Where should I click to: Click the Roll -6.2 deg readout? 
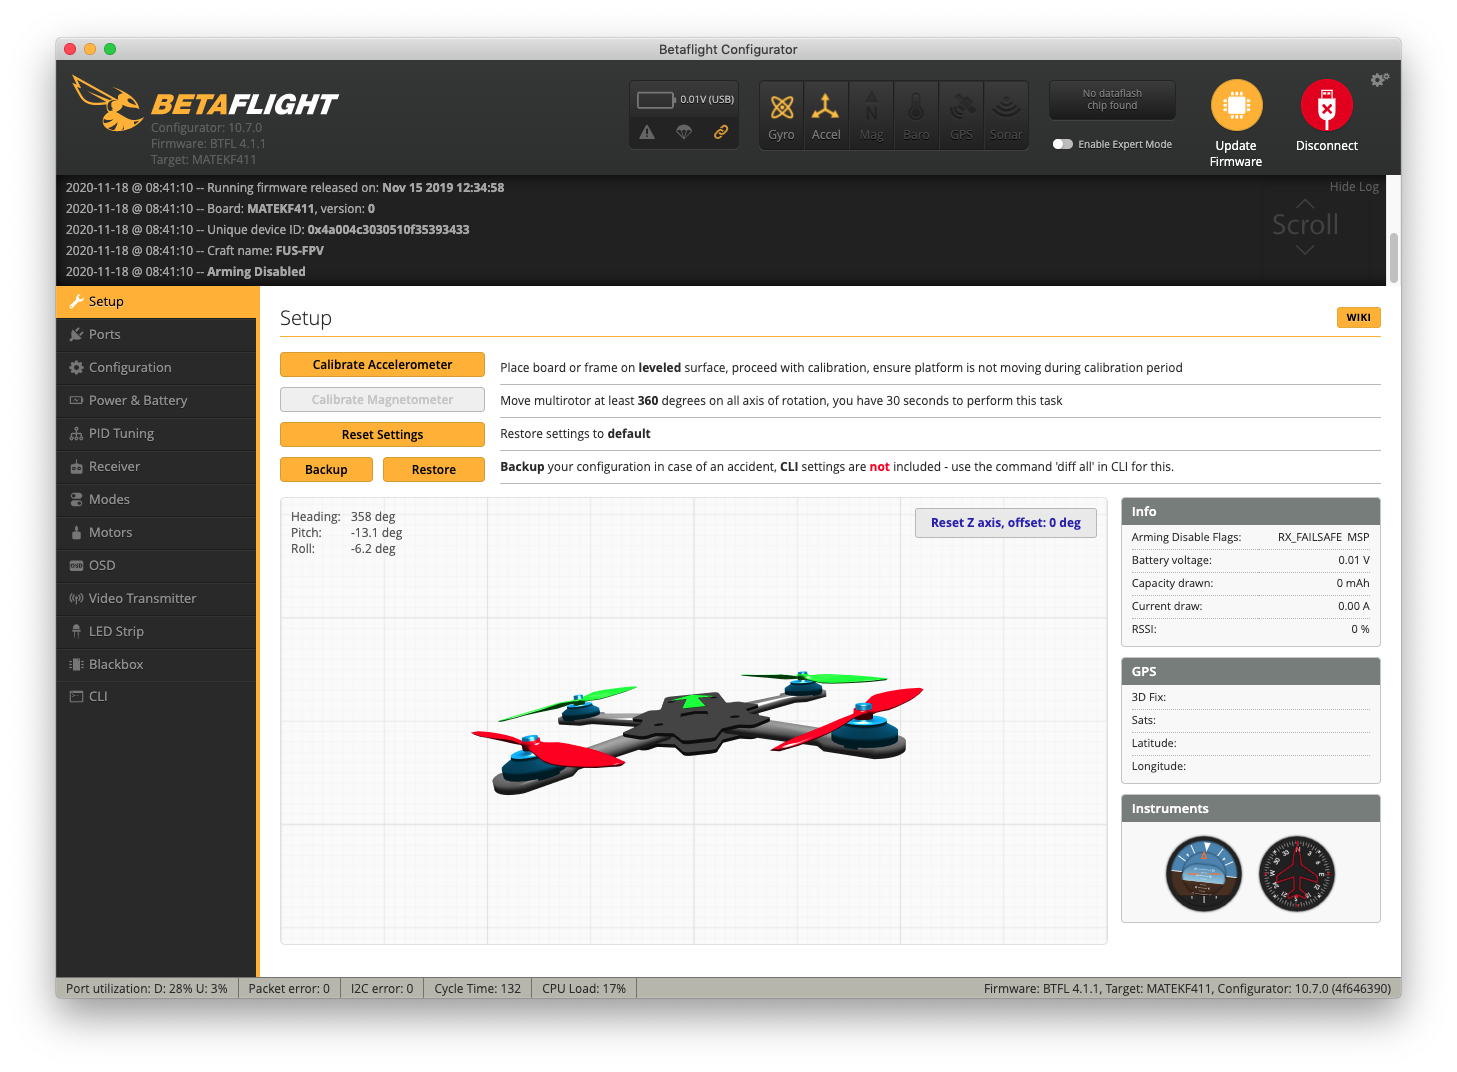343,549
